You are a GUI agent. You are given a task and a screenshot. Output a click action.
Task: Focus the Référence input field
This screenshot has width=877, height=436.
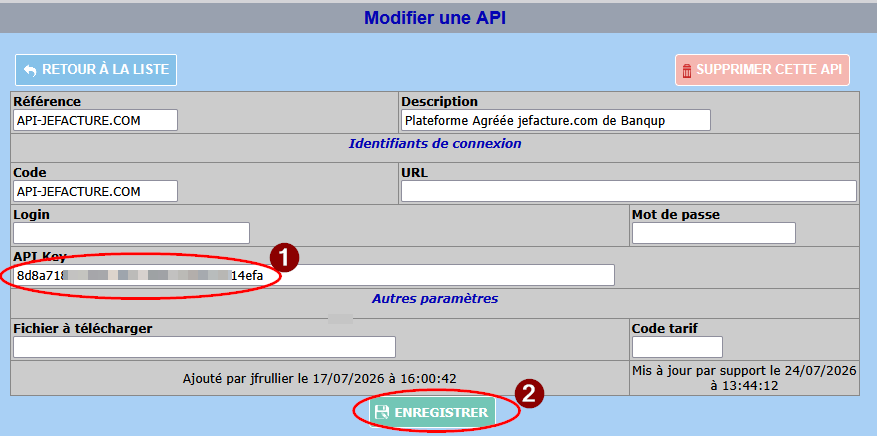point(96,120)
